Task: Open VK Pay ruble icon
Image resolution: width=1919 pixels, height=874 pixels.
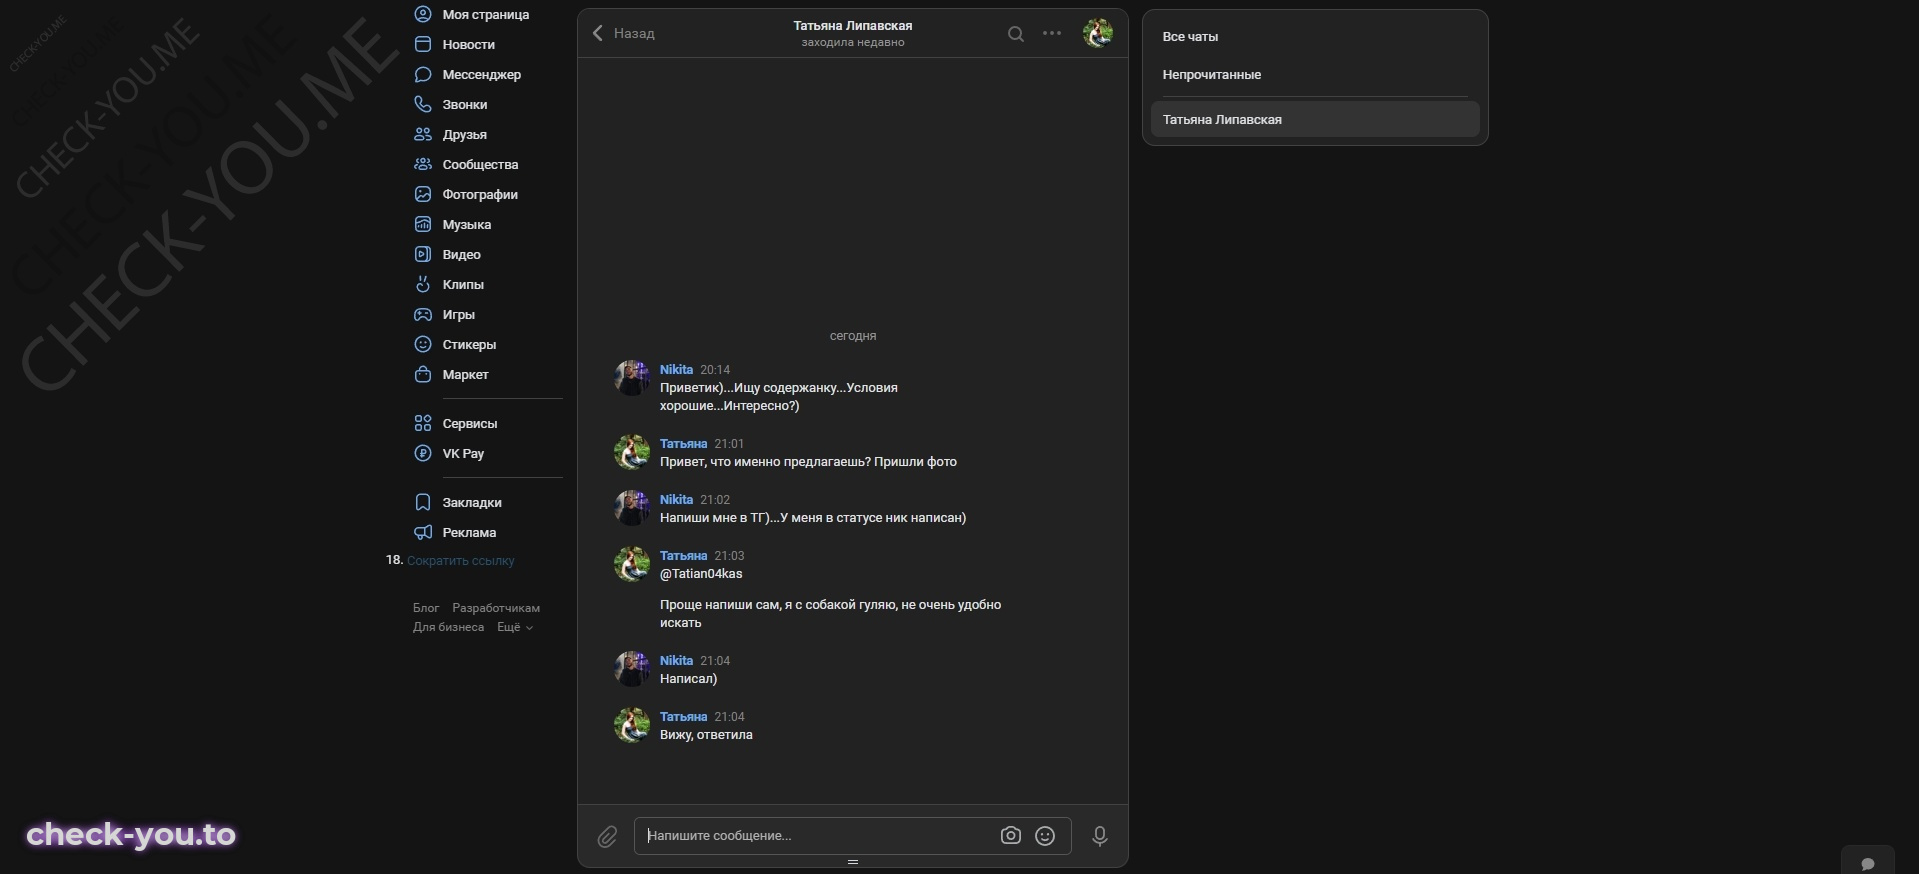Action: (423, 453)
